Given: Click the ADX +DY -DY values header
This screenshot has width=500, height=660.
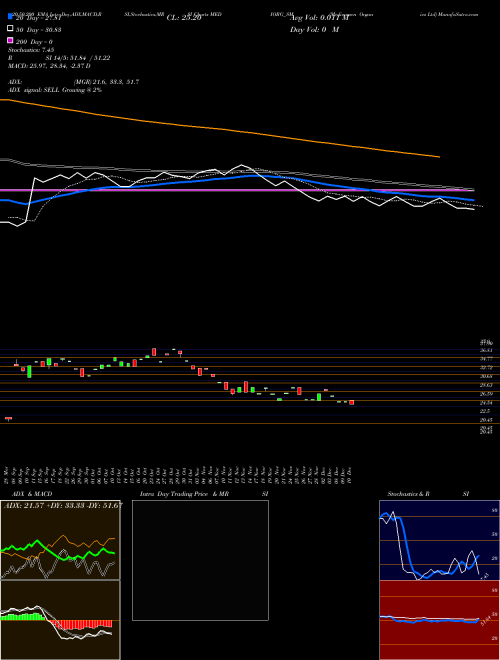Looking at the screenshot, I should (x=63, y=506).
